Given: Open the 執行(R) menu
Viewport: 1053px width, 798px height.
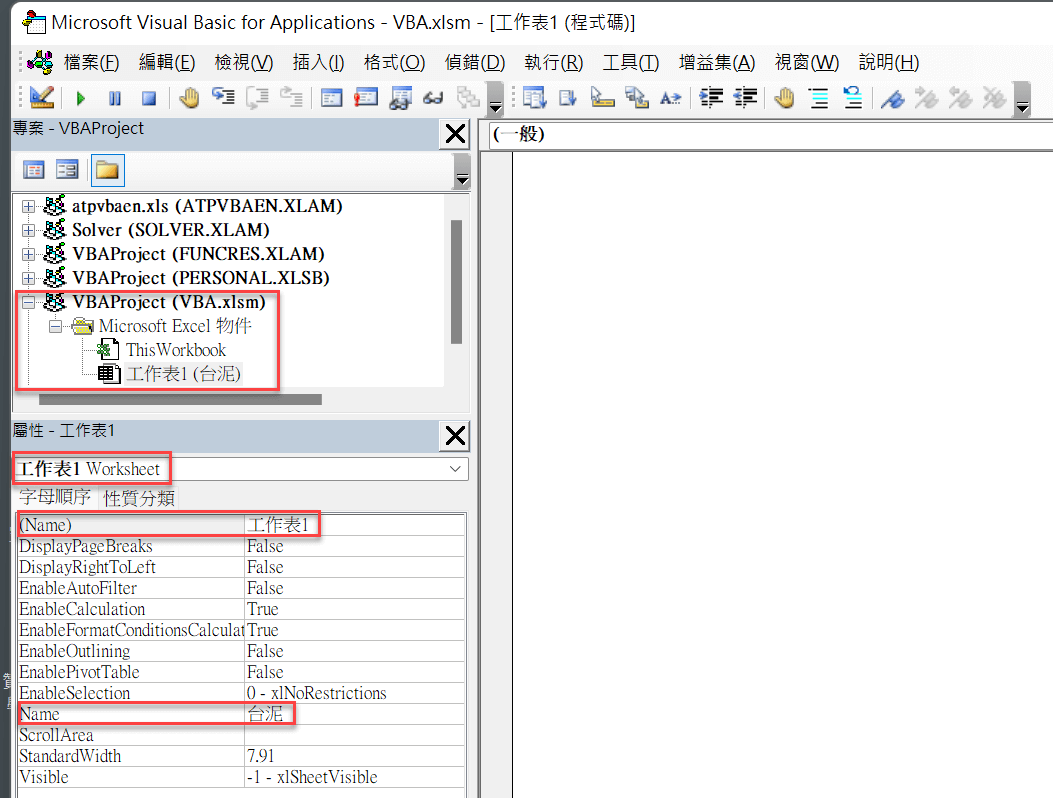Looking at the screenshot, I should (553, 62).
